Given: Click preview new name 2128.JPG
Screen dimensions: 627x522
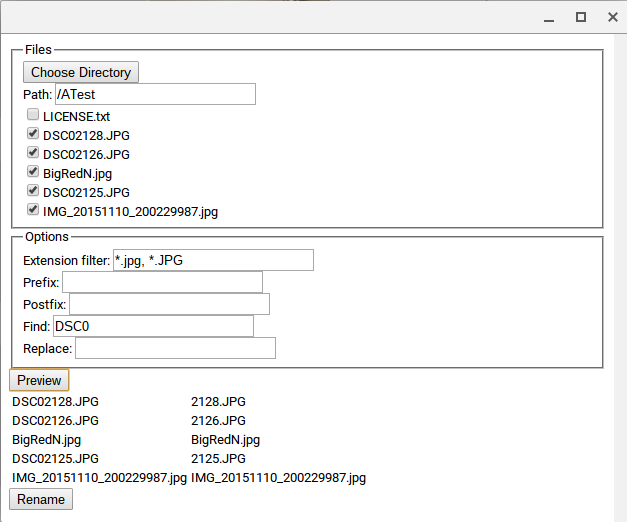Looking at the screenshot, I should click(x=218, y=402).
